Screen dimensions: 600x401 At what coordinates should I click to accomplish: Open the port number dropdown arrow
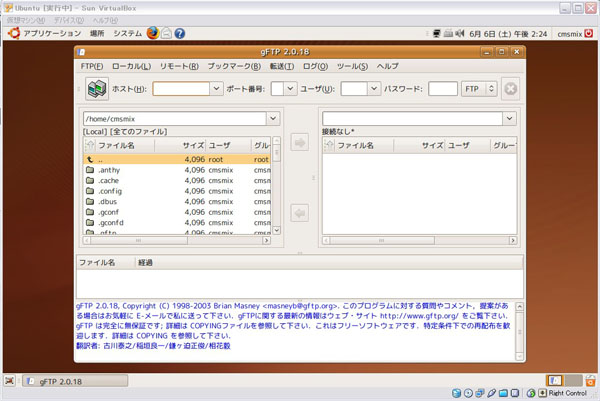pos(290,89)
